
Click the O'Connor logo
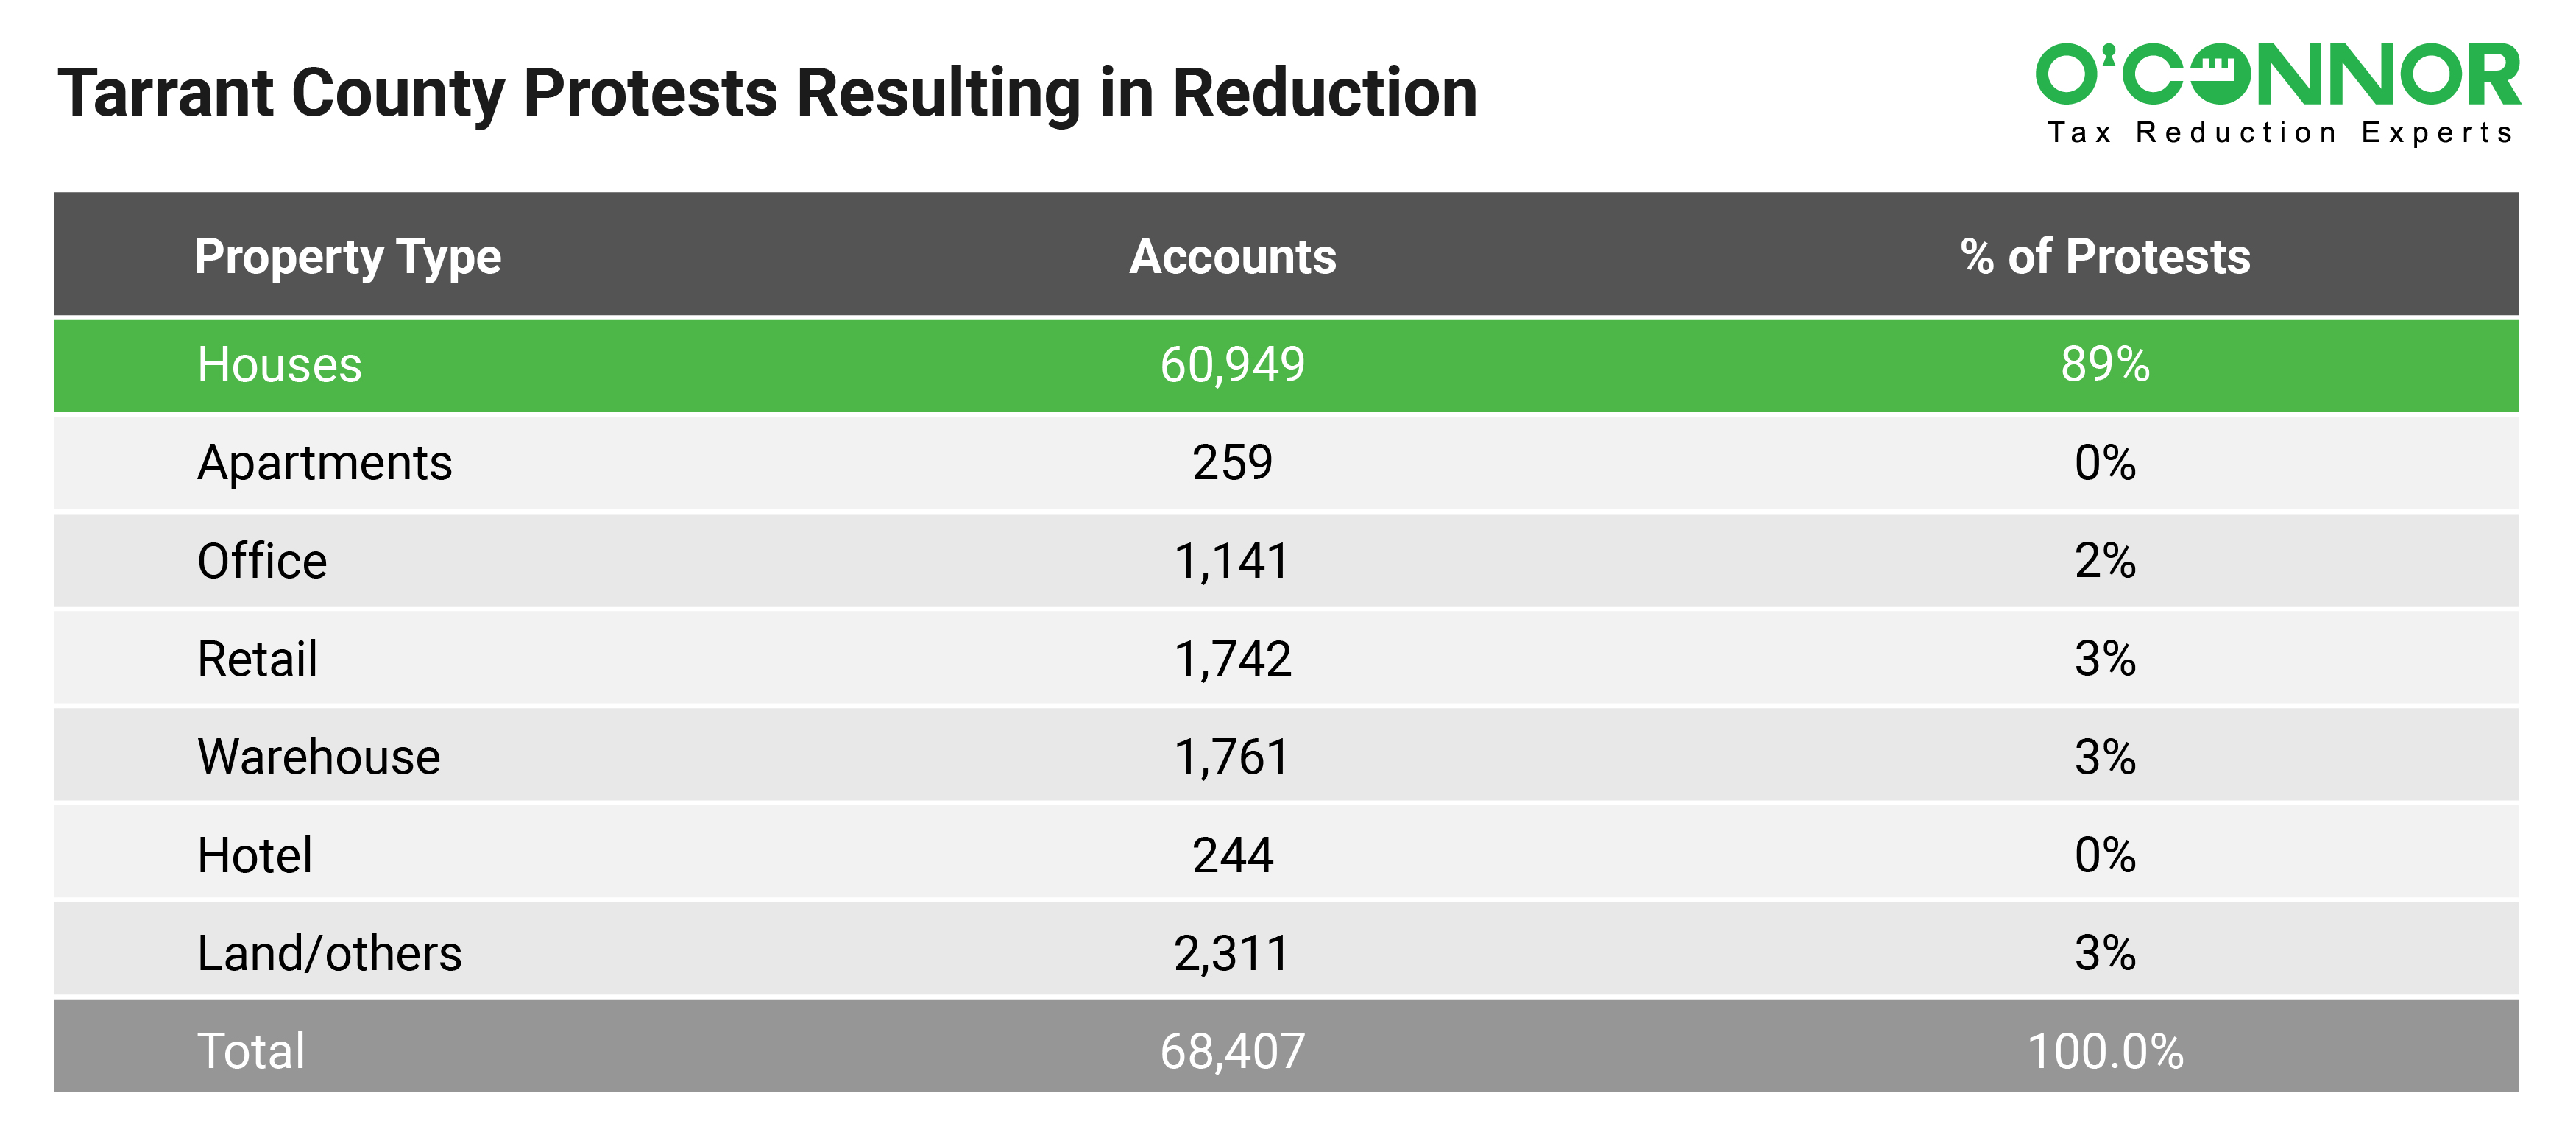click(x=2277, y=75)
